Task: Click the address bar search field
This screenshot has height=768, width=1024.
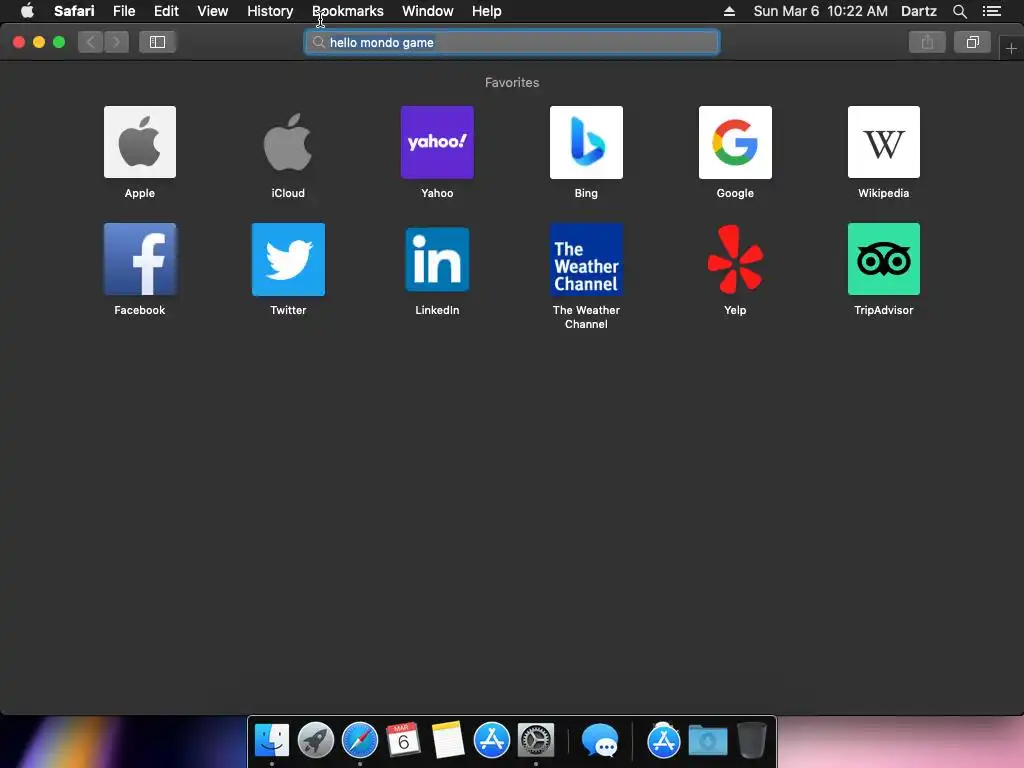Action: (512, 42)
